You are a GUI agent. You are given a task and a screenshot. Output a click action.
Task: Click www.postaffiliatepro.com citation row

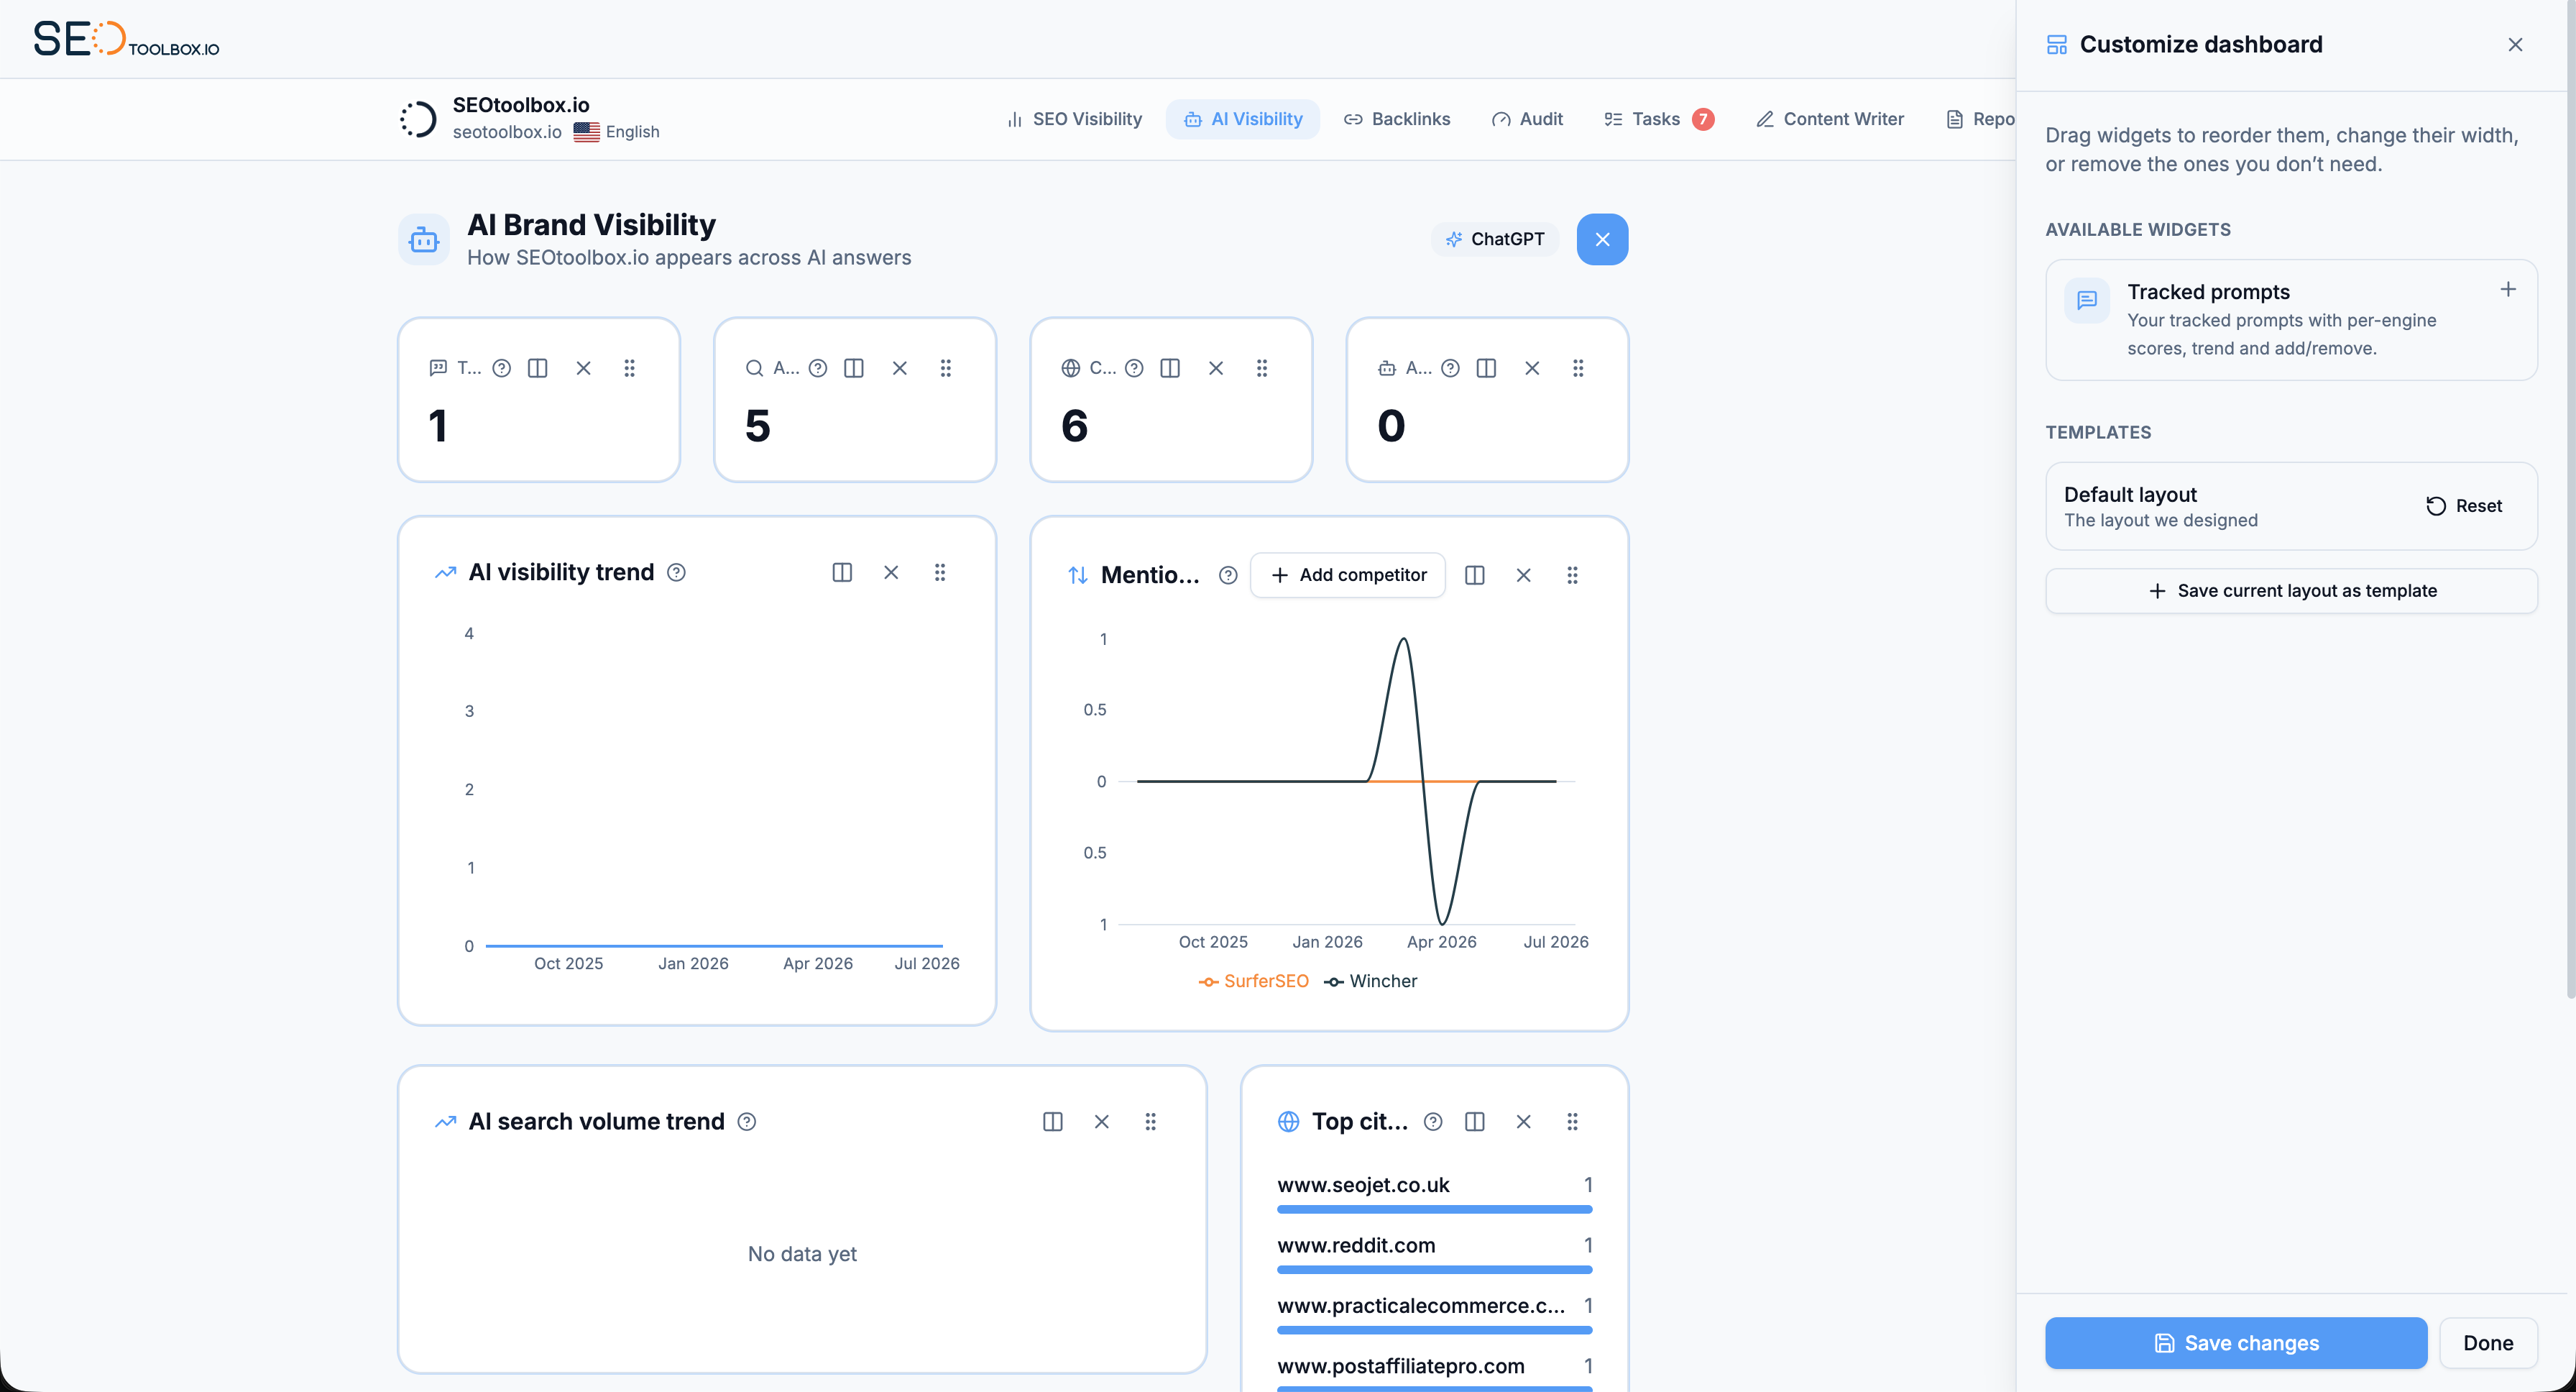pos(1434,1373)
